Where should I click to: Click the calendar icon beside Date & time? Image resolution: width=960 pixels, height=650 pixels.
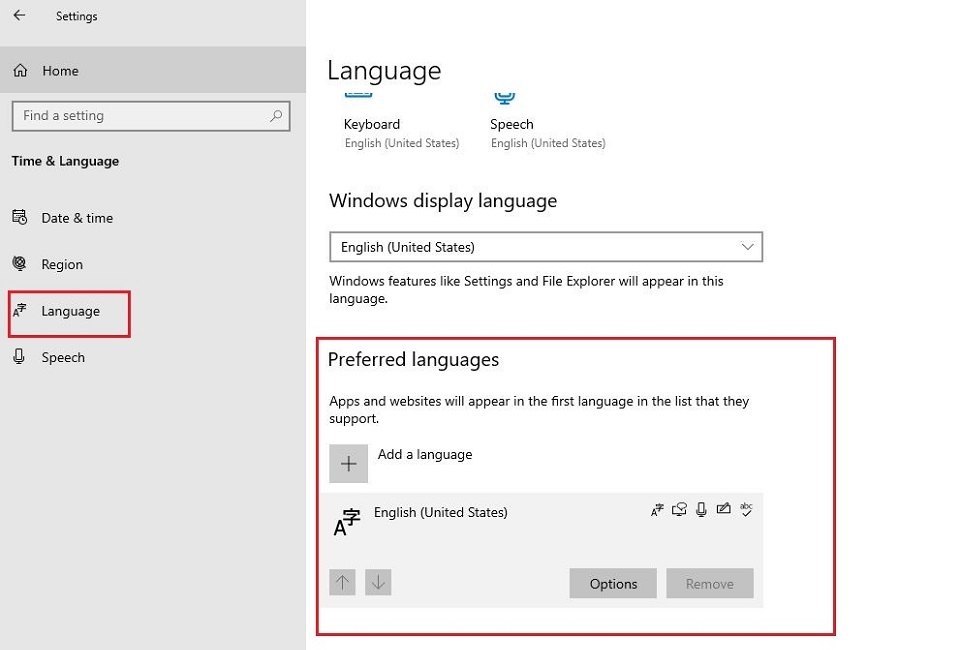pos(20,217)
